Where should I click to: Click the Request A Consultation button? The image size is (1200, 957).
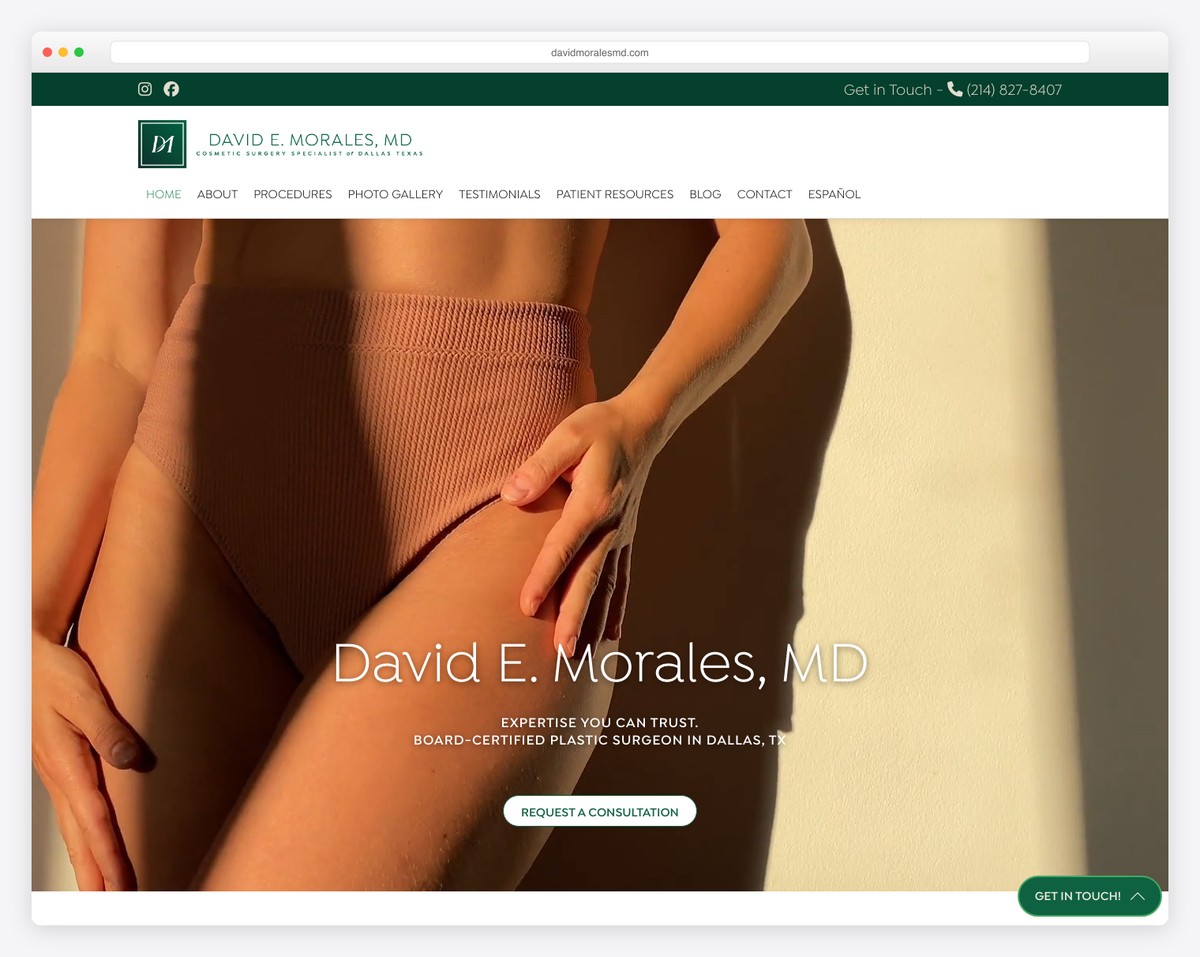coord(600,811)
